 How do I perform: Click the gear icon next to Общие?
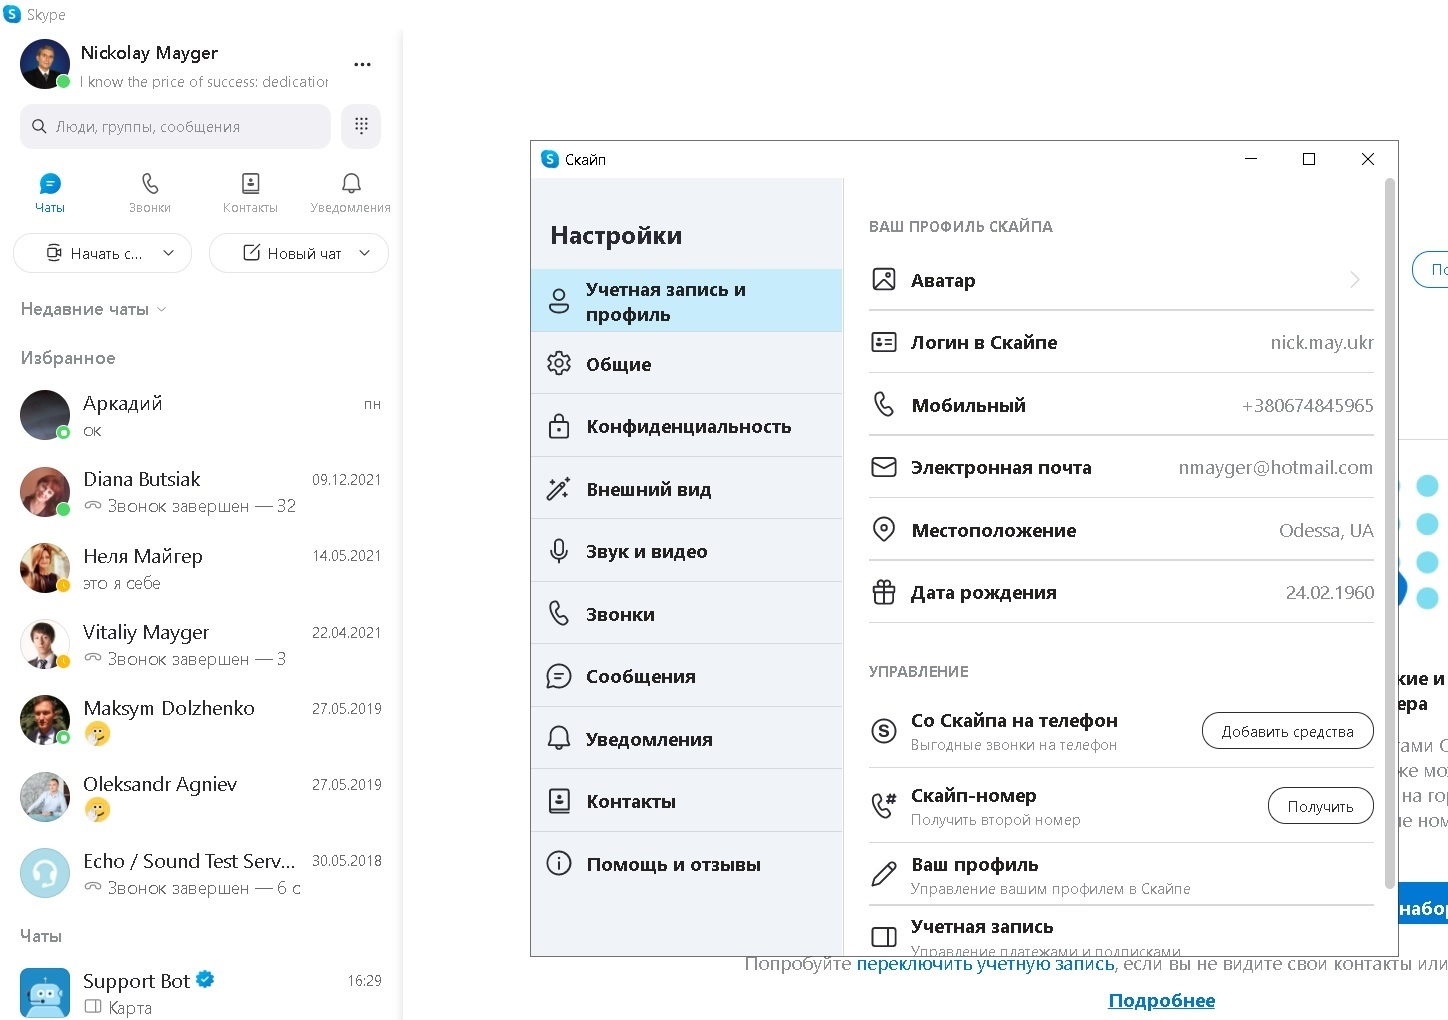(x=559, y=363)
